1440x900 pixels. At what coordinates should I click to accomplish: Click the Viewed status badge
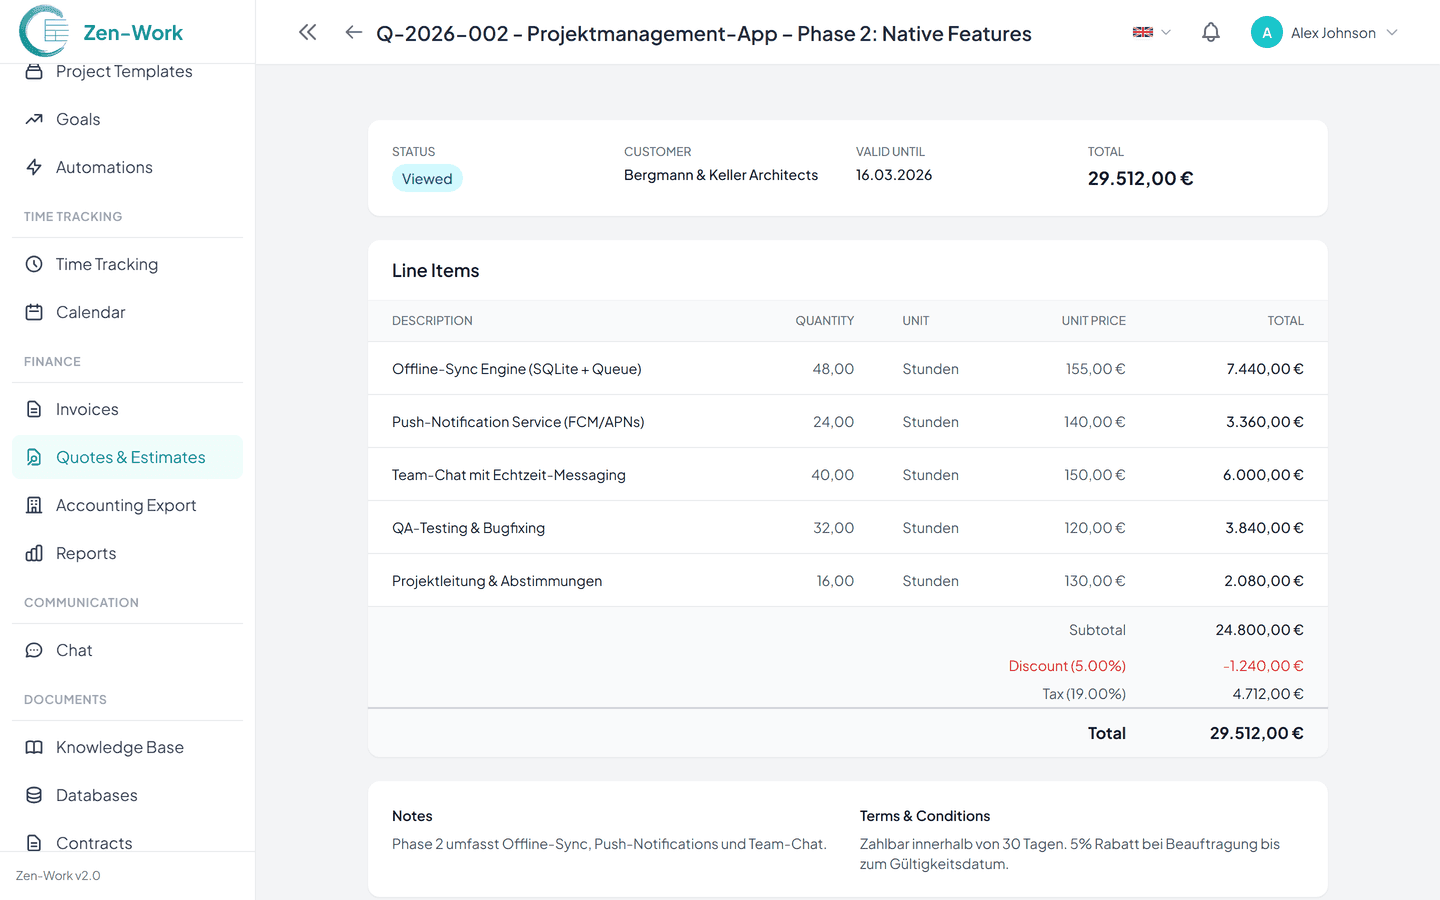427,179
